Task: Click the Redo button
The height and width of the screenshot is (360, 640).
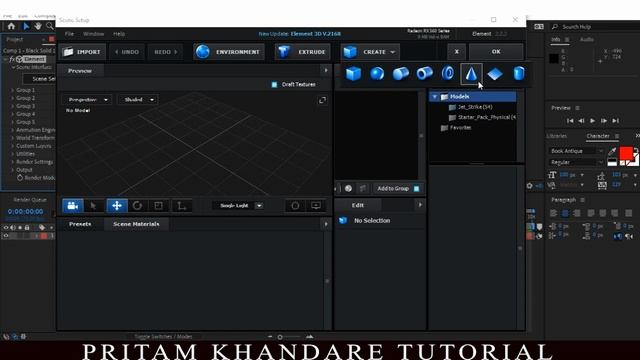Action: (166, 52)
